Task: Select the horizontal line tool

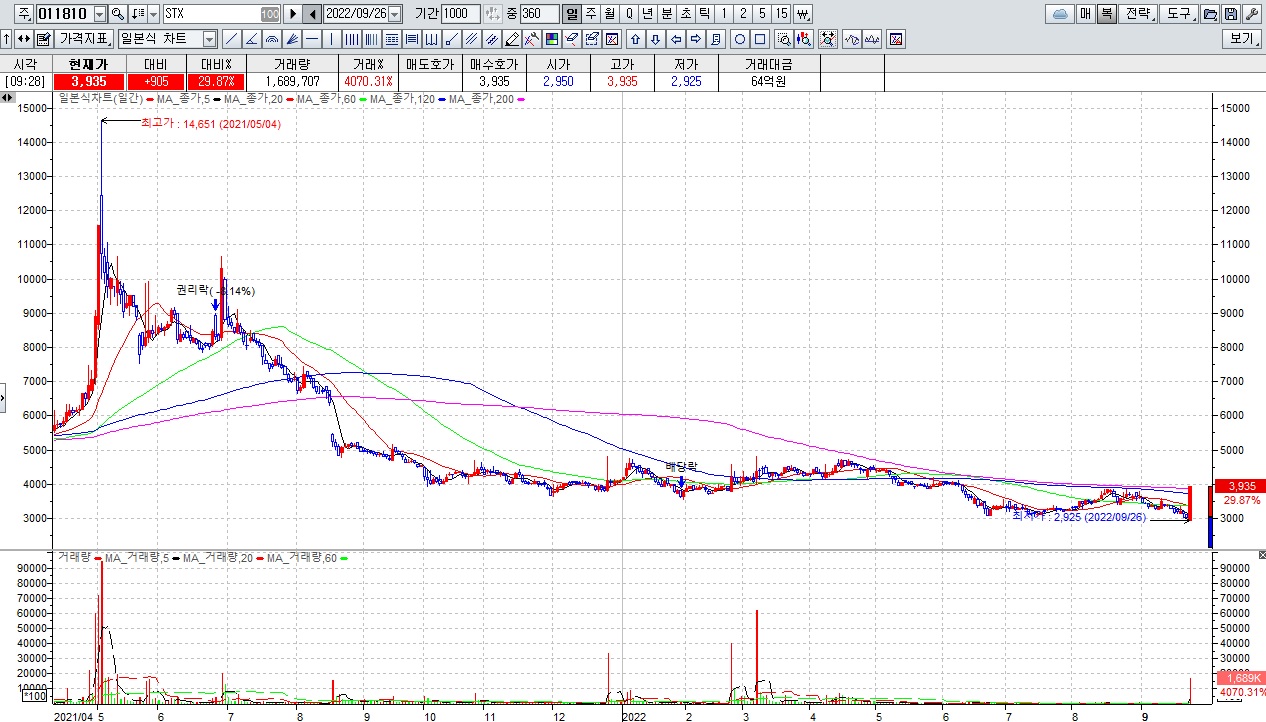Action: [x=311, y=39]
